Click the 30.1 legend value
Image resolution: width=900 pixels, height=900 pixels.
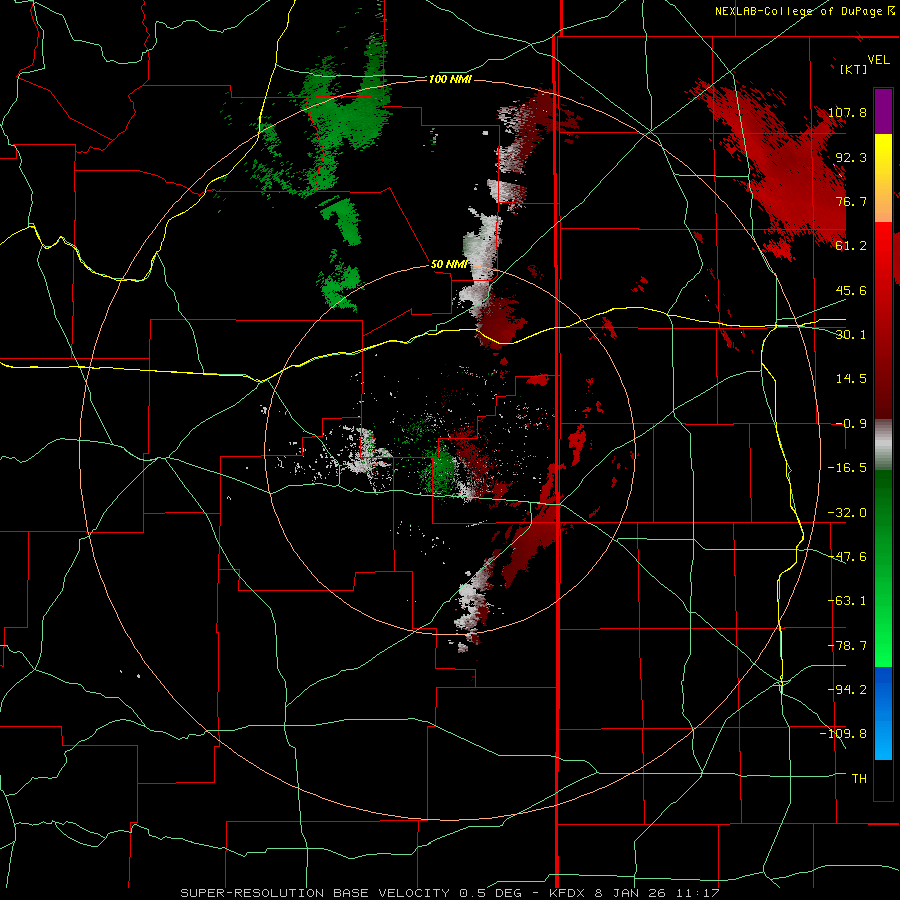(851, 335)
